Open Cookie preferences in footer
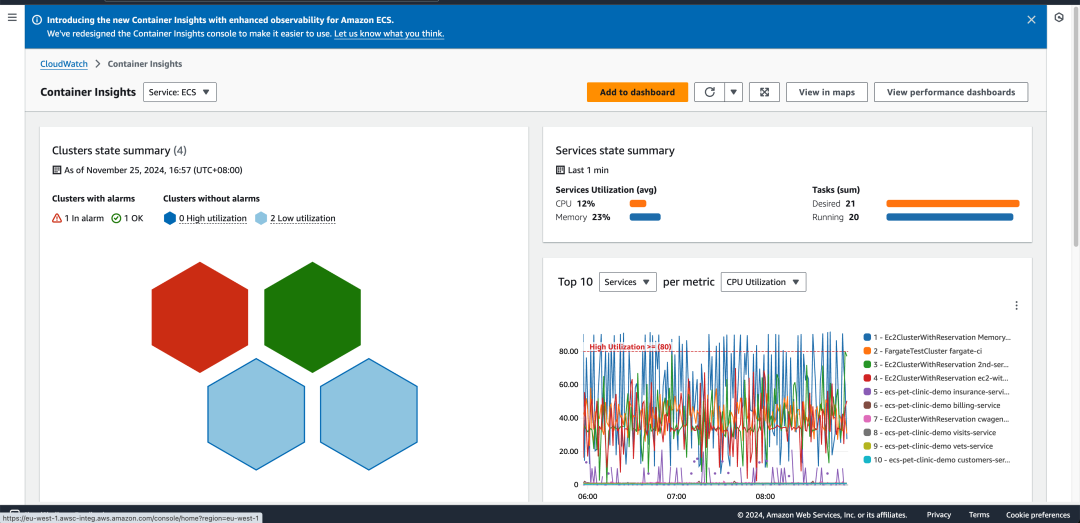 point(1038,515)
